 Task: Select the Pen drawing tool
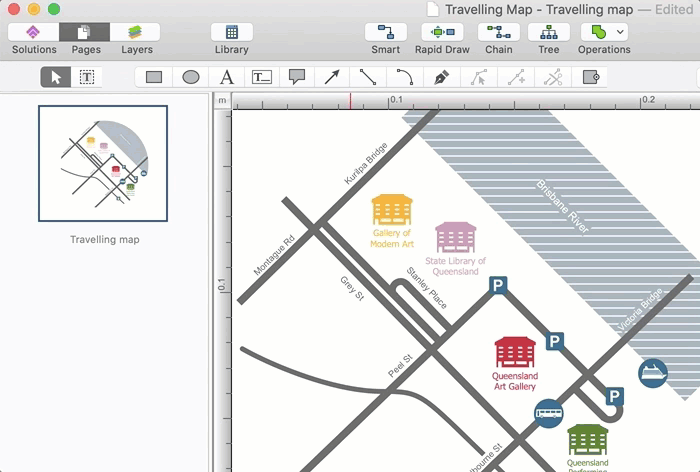point(440,77)
